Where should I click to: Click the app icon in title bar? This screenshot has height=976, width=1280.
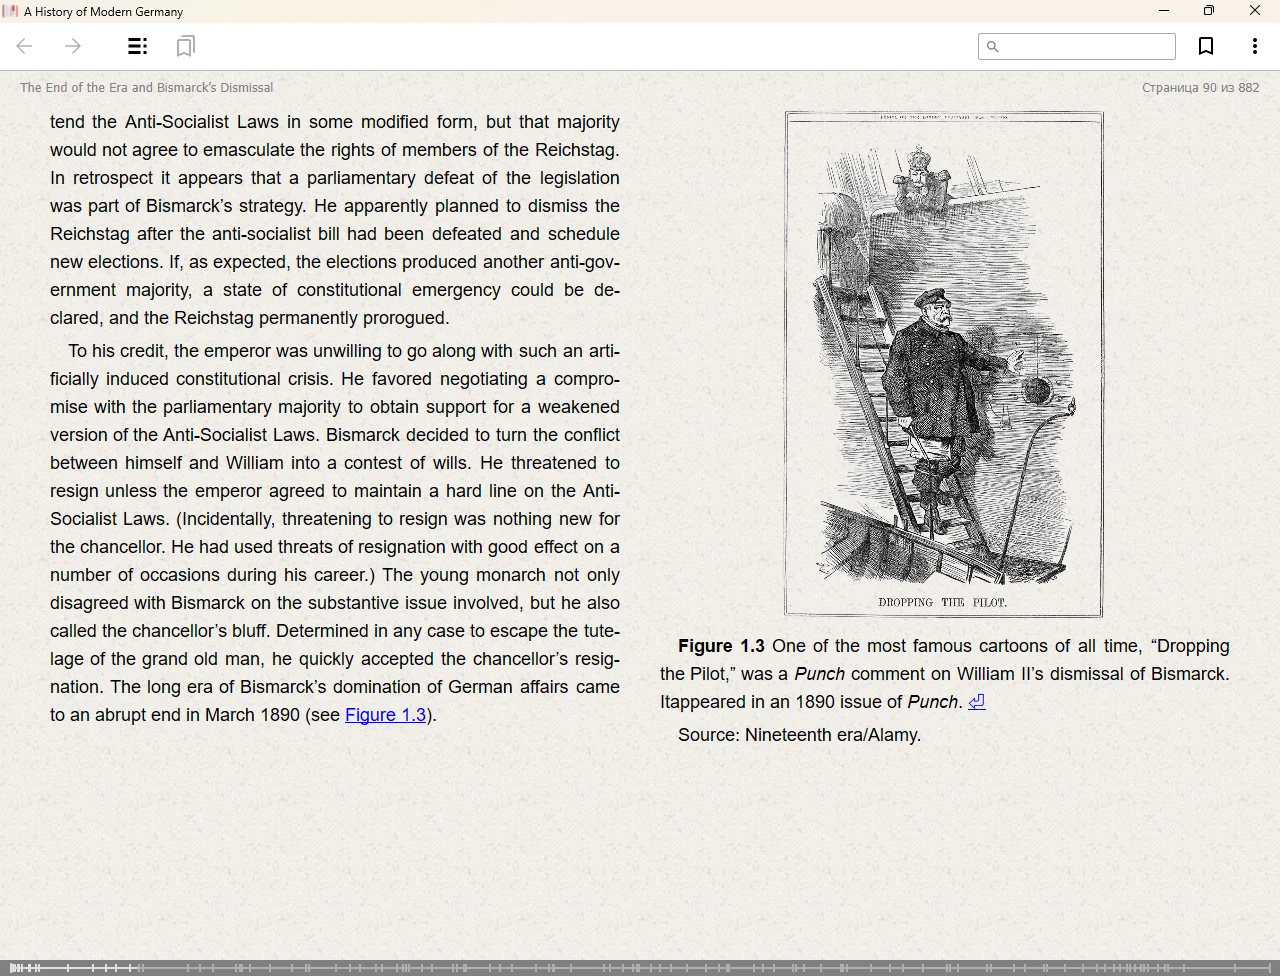(x=11, y=12)
